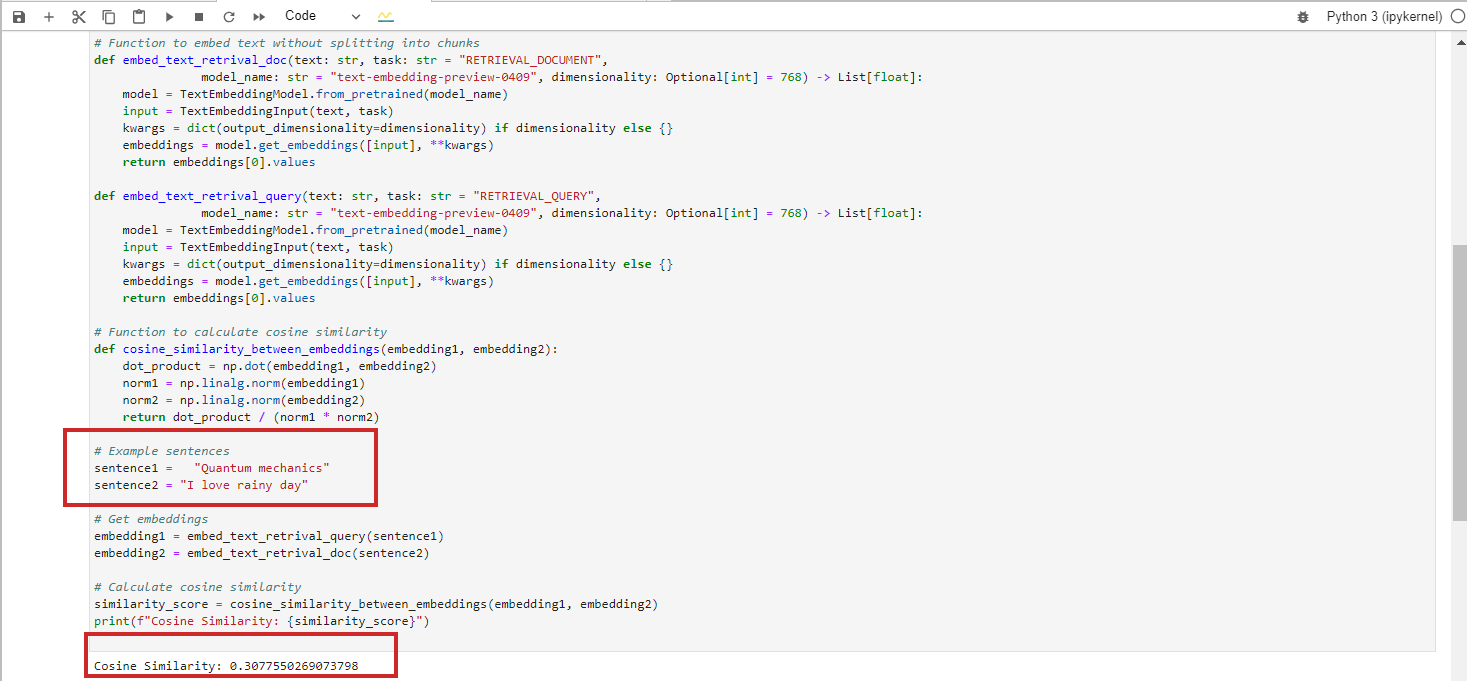Restart kernel and run all cells
Screen dimensions: 1467x681
click(256, 16)
